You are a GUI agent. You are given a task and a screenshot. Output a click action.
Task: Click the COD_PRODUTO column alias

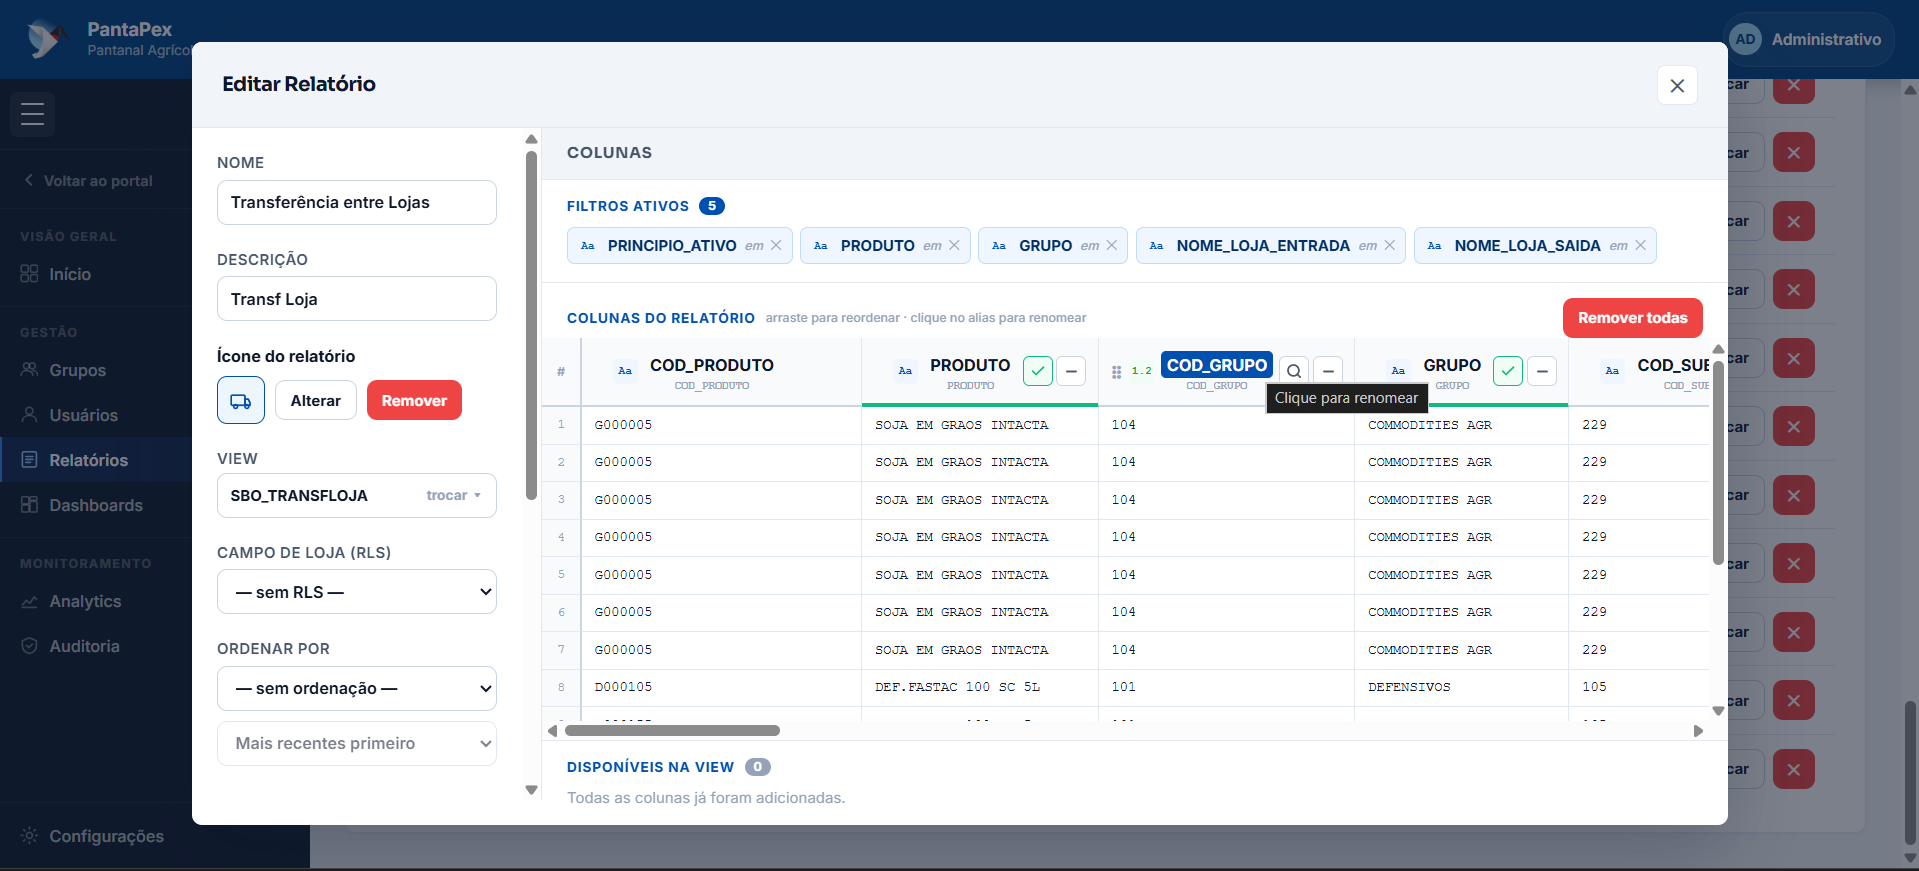point(712,365)
